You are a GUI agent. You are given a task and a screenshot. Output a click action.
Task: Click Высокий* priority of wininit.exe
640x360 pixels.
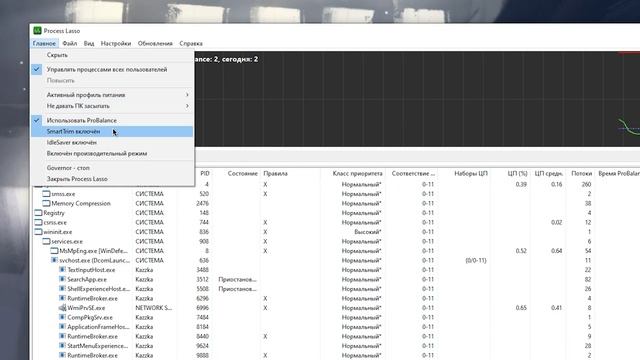click(367, 232)
